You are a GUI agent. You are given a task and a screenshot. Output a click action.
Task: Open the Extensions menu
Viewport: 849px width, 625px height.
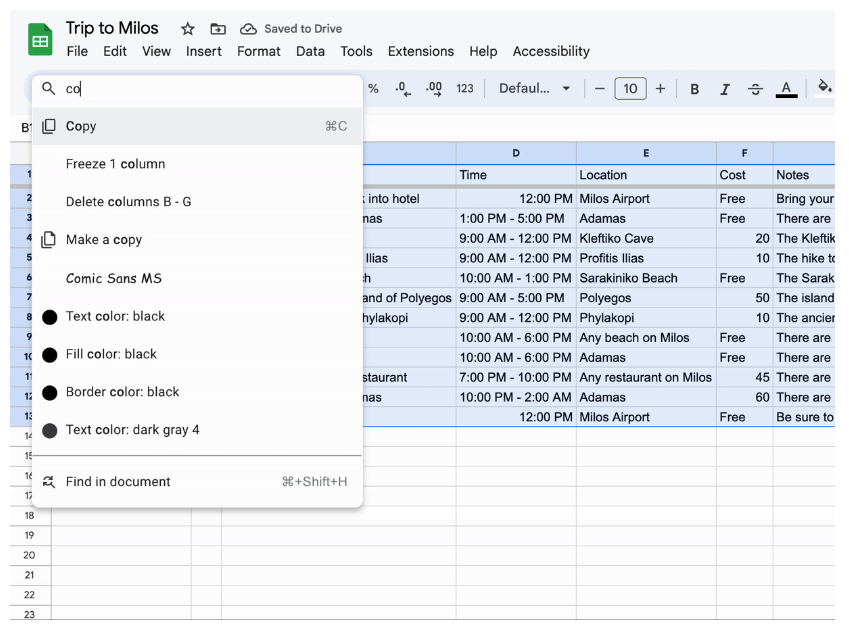pyautogui.click(x=421, y=51)
